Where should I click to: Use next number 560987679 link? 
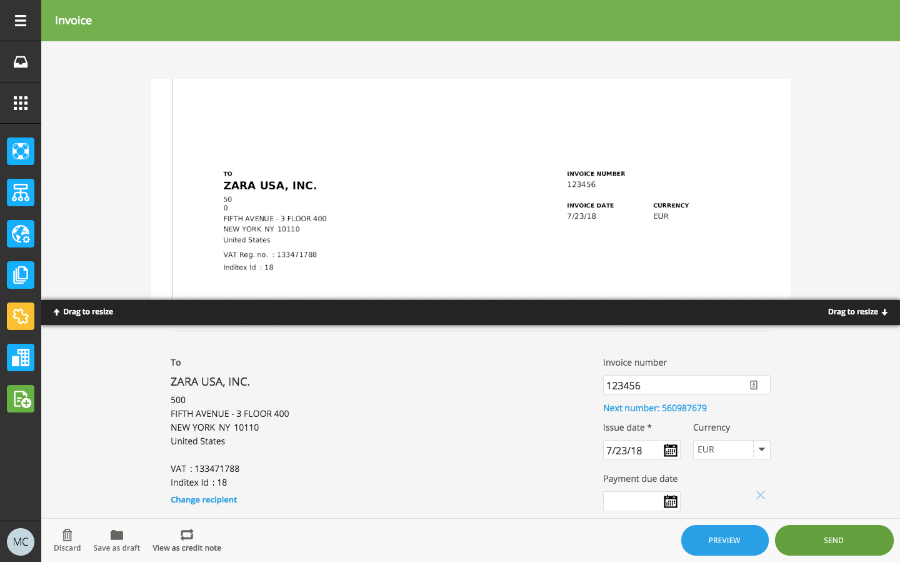coord(655,408)
